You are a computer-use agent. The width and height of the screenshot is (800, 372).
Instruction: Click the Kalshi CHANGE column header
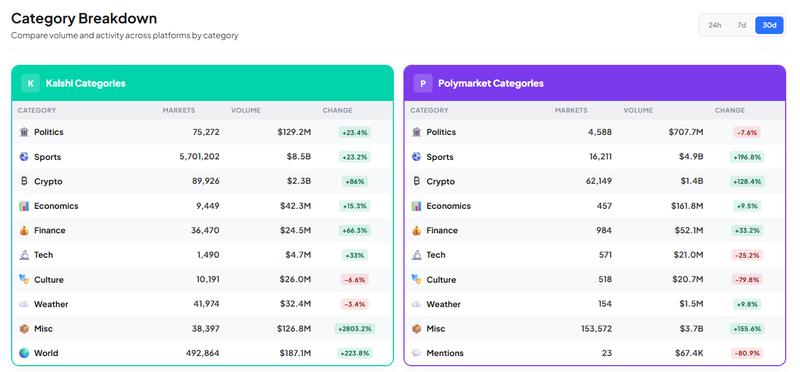click(337, 110)
